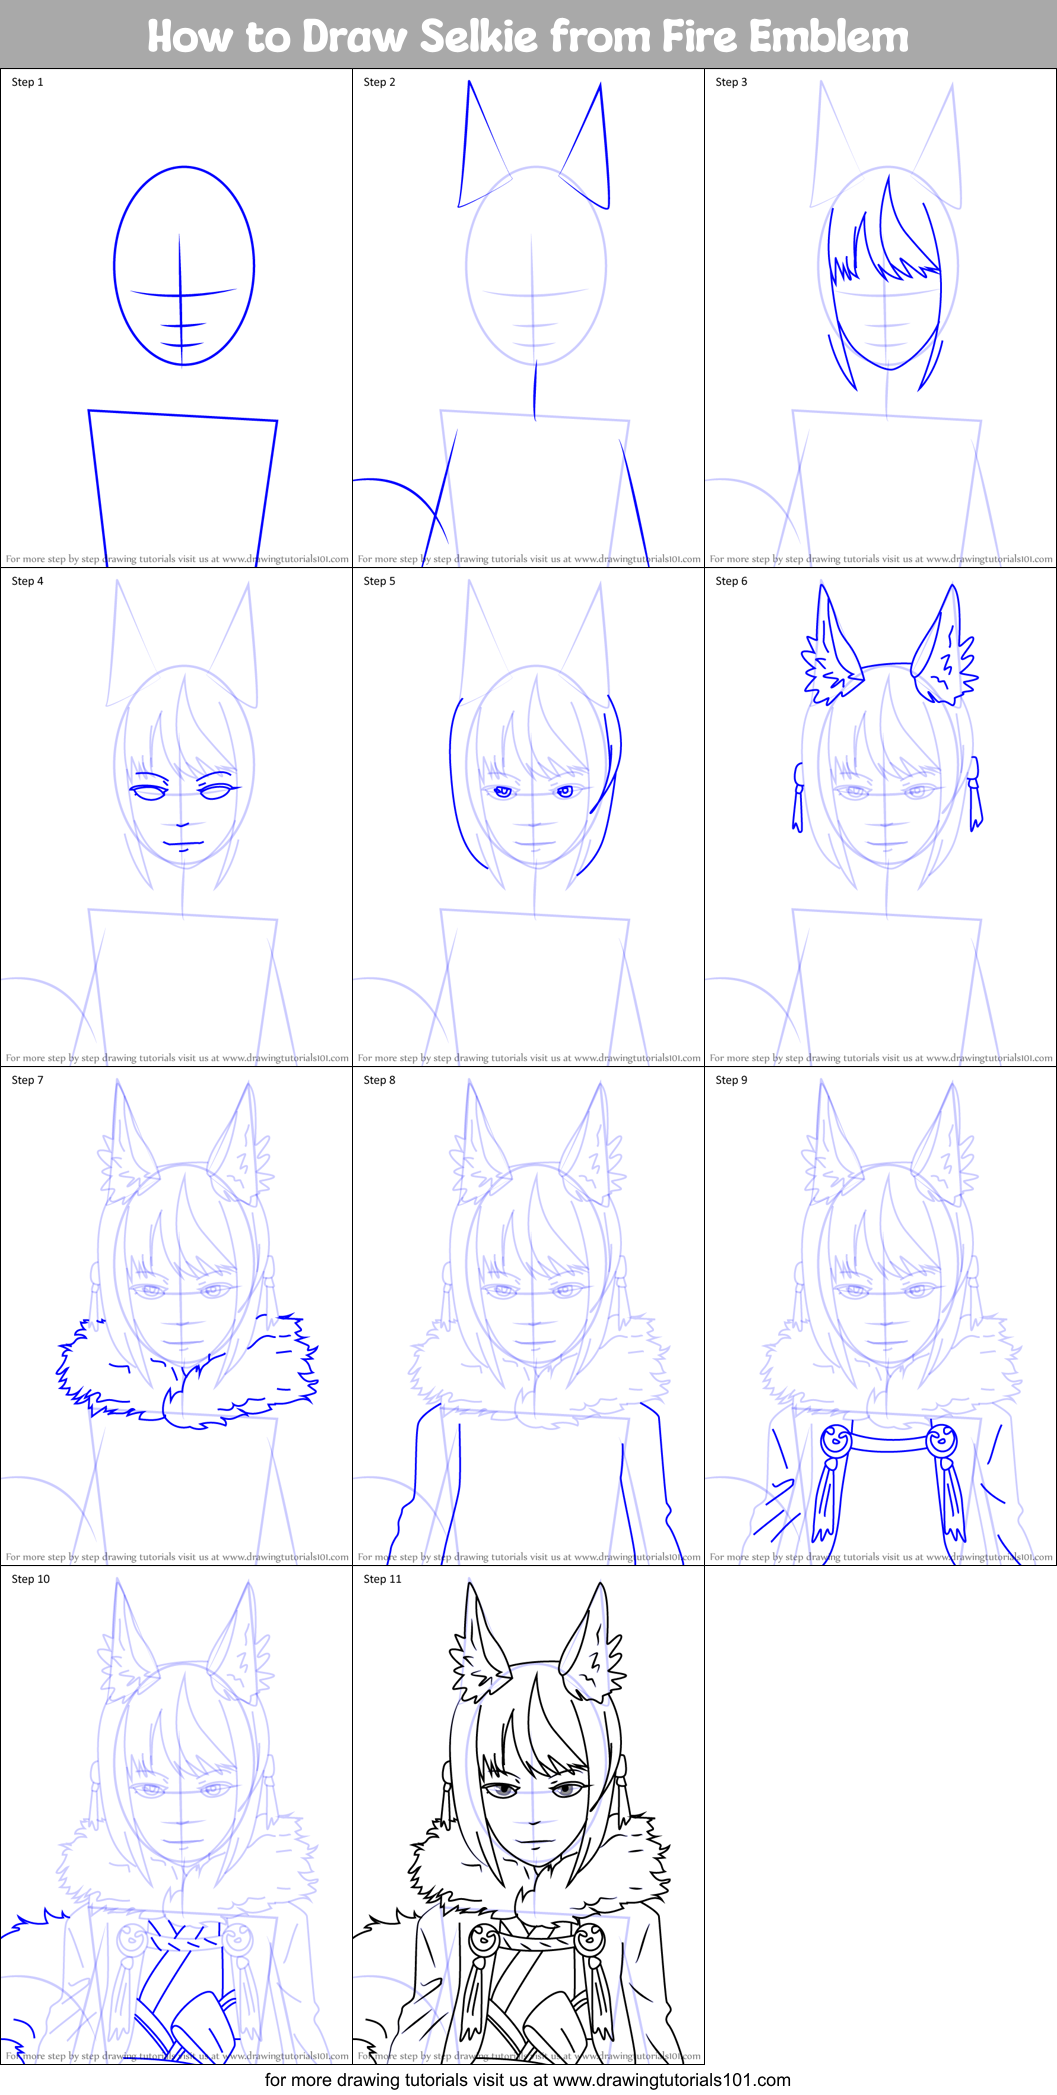Click the 'Step 10' label

coord(31,1579)
